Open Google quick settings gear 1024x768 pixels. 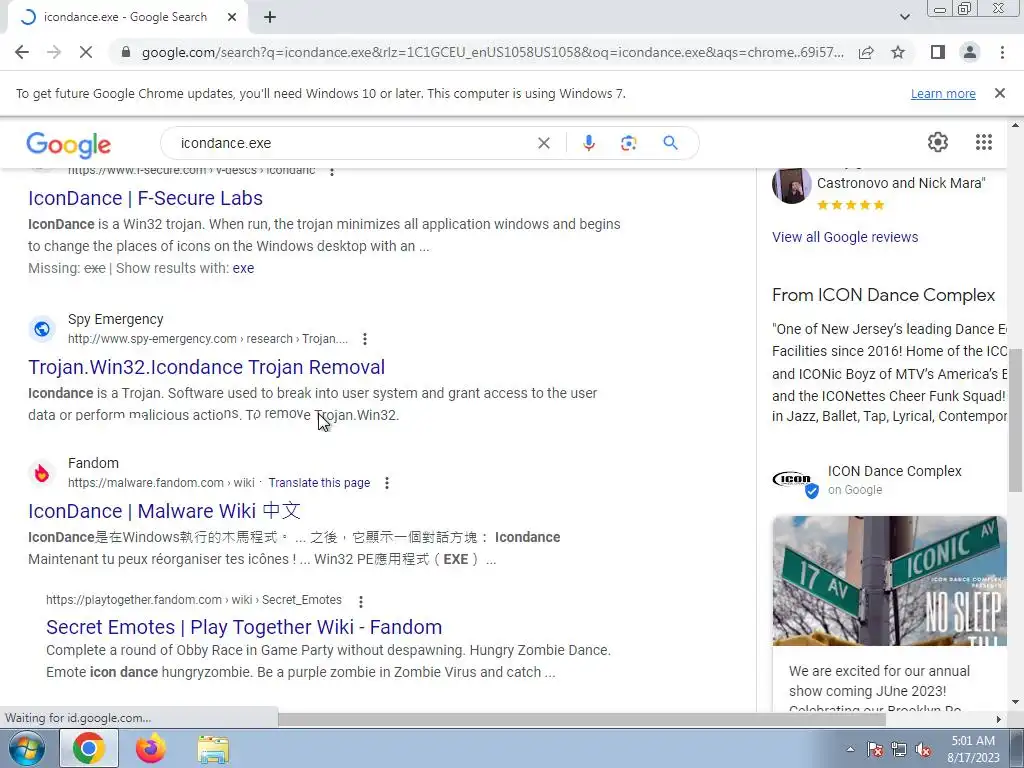click(x=938, y=142)
